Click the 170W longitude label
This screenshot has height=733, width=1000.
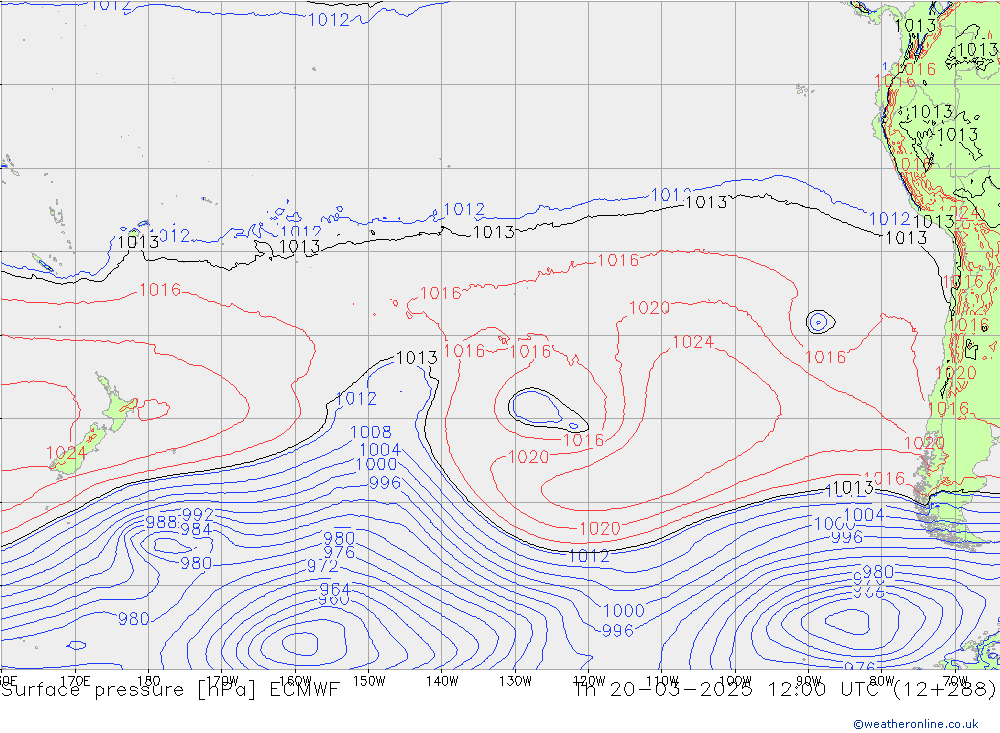pos(222,681)
